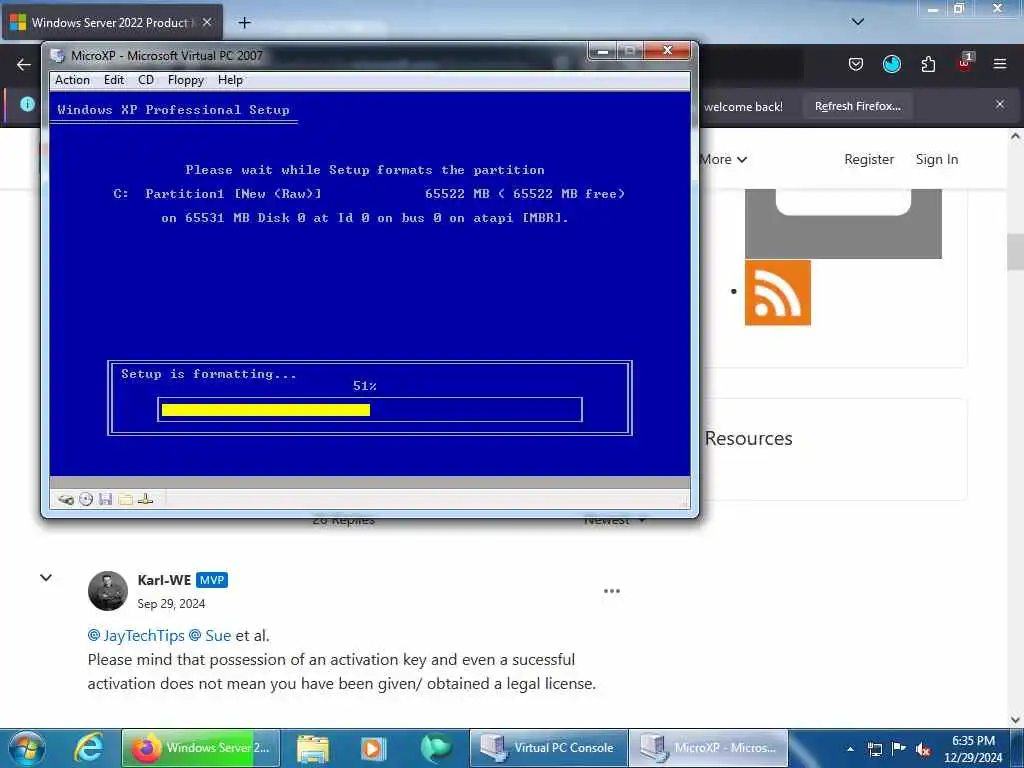
Task: Open the Floppy menu in Virtual PC
Action: [x=185, y=80]
